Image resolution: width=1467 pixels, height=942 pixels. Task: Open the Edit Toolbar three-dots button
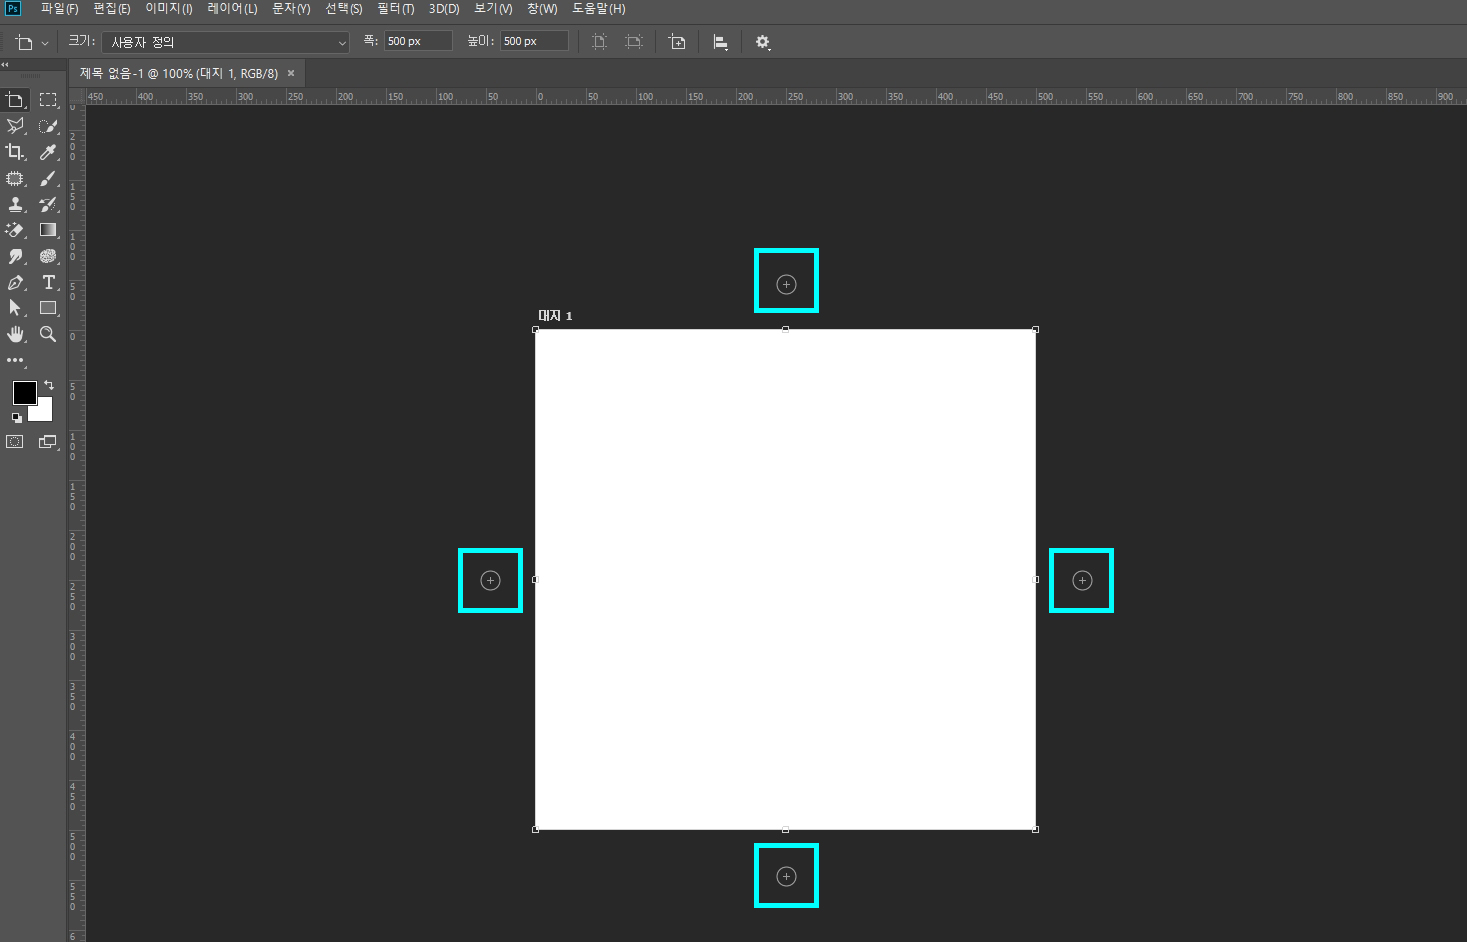point(15,360)
